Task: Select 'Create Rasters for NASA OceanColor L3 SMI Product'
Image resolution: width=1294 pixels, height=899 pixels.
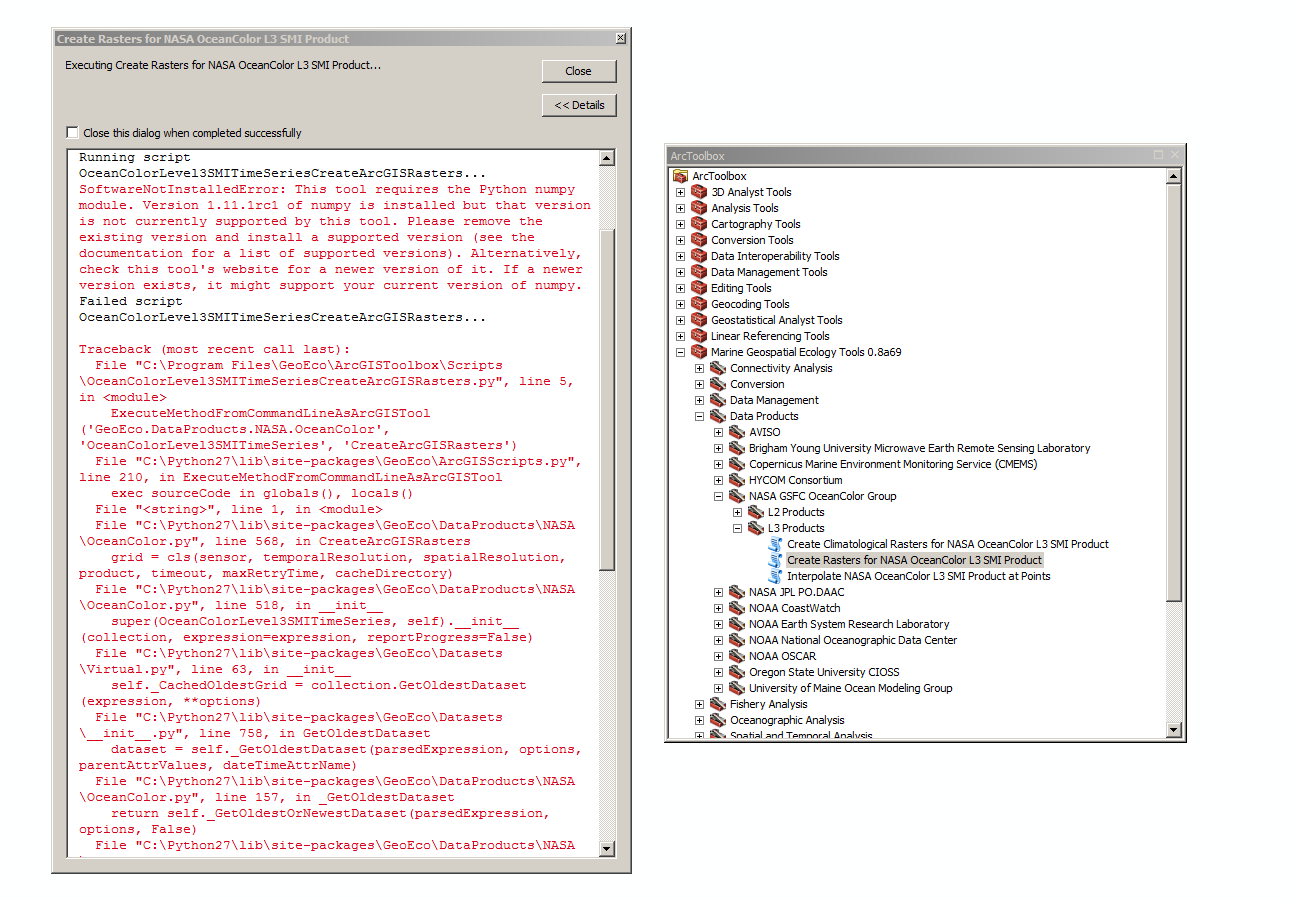Action: click(x=915, y=560)
